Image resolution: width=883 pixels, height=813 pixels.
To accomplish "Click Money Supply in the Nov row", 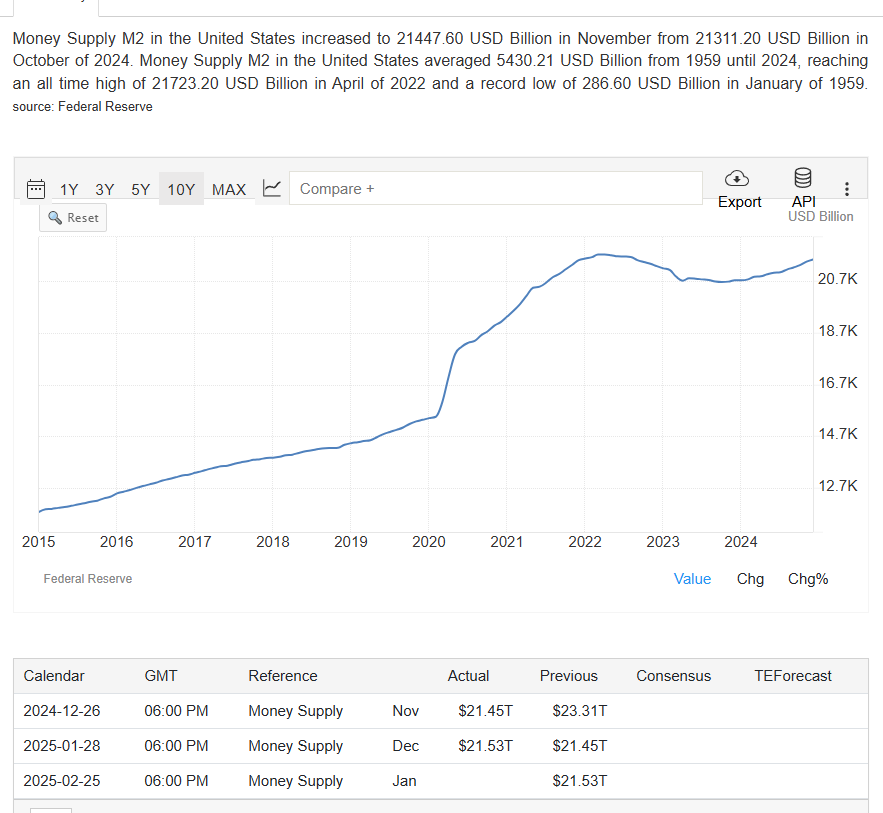I will [295, 711].
